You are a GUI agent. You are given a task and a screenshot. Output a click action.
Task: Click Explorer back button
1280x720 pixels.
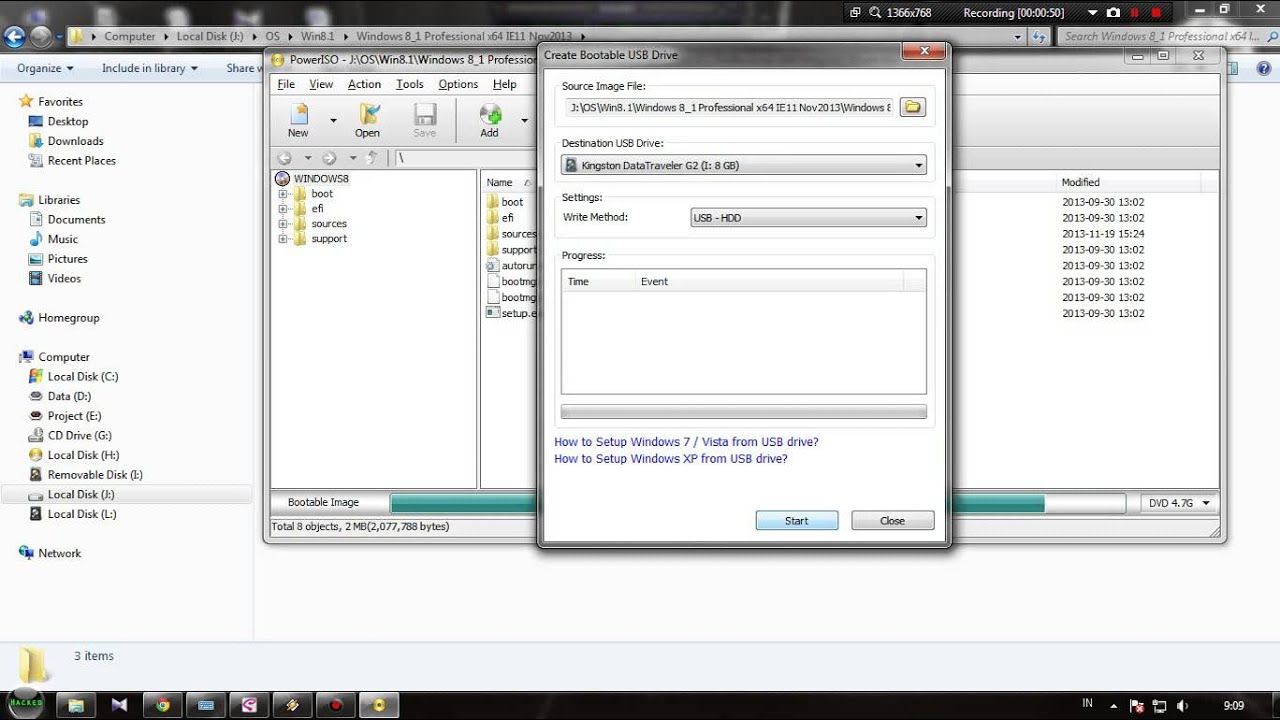[x=14, y=37]
